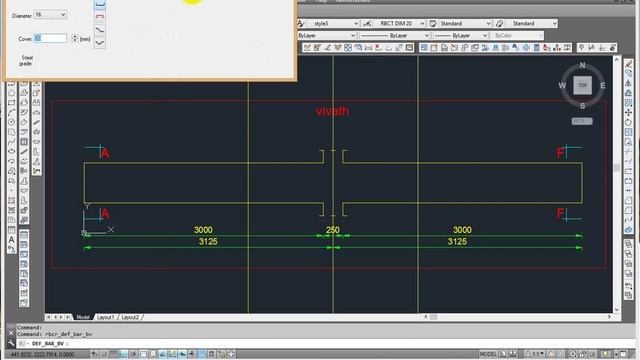This screenshot has width=640, height=360.
Task: Toggle Snap Mode in status bar
Action: point(104,354)
